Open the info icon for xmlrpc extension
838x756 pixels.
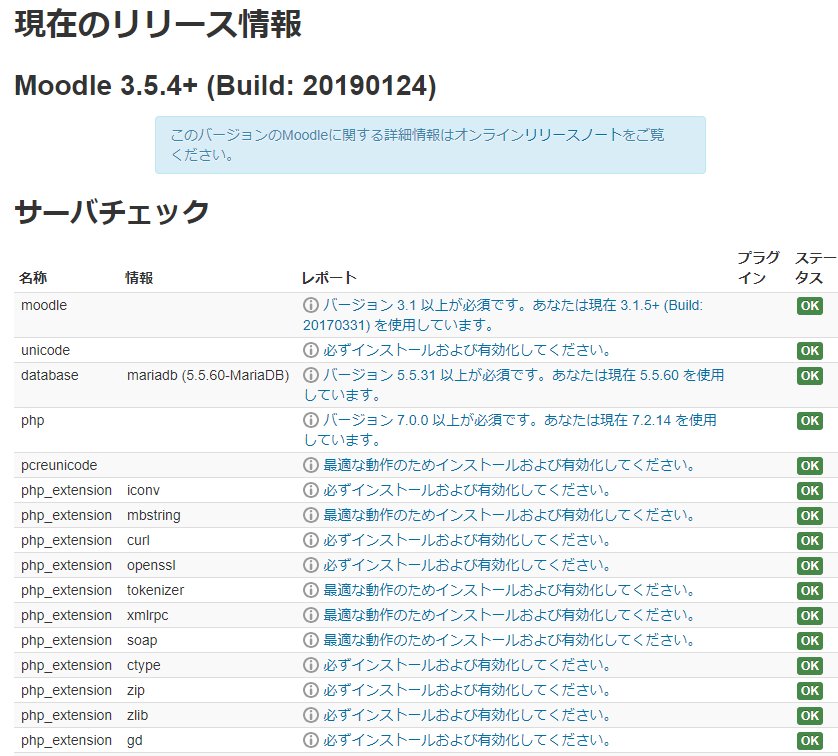[311, 615]
